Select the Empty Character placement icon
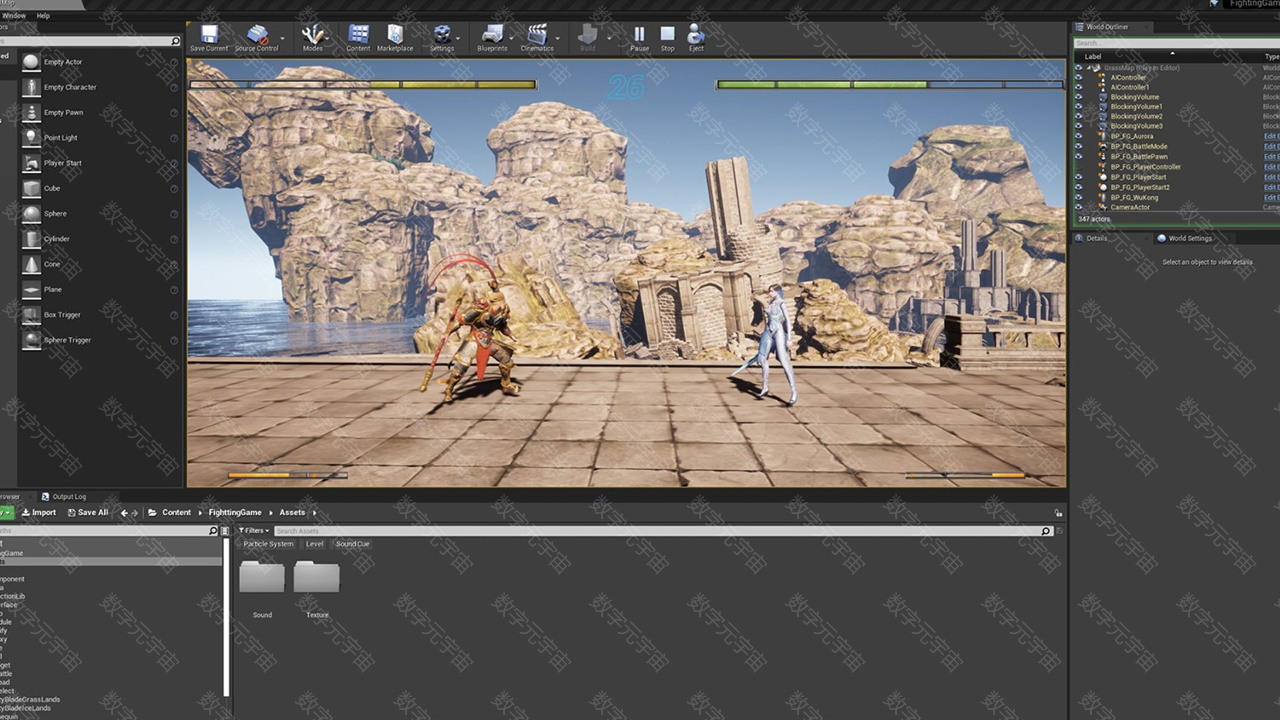This screenshot has width=1280, height=720. (x=31, y=87)
